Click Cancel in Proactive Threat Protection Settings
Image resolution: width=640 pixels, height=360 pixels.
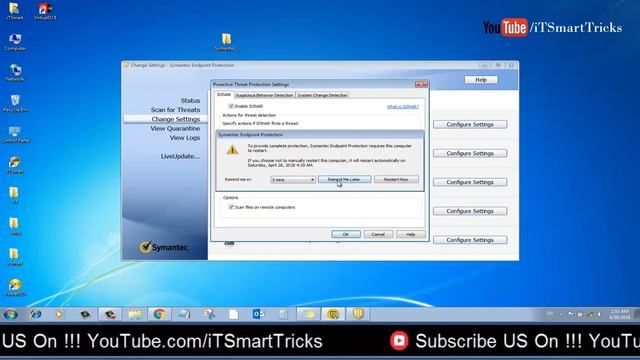coord(378,234)
